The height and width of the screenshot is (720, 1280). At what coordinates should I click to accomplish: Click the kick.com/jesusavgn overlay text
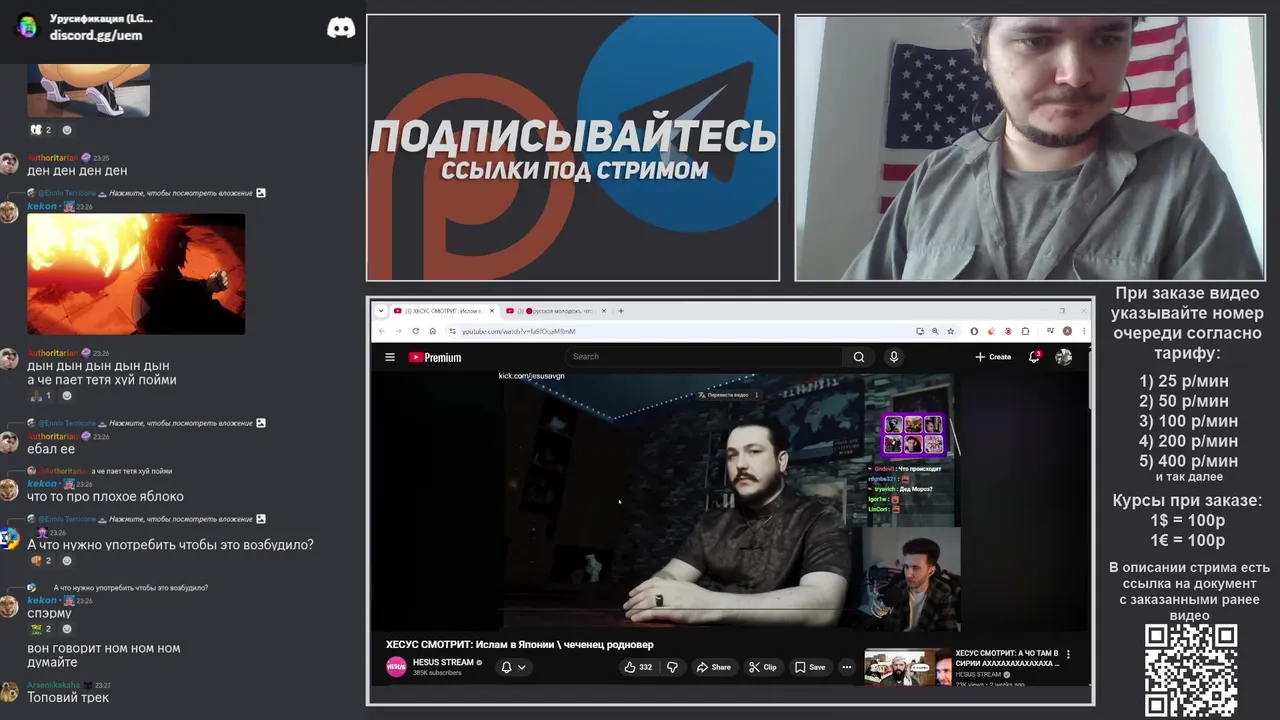click(531, 376)
